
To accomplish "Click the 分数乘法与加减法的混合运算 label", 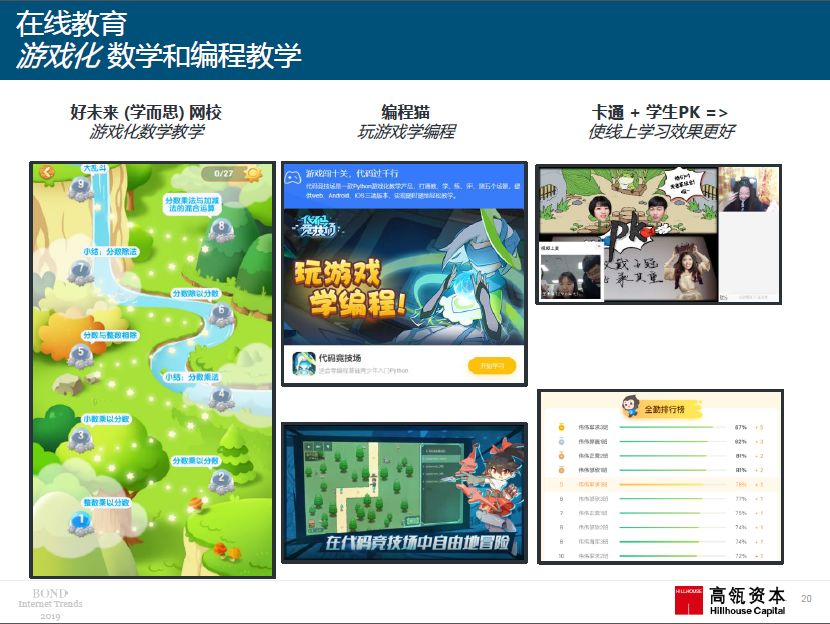I will point(192,204).
